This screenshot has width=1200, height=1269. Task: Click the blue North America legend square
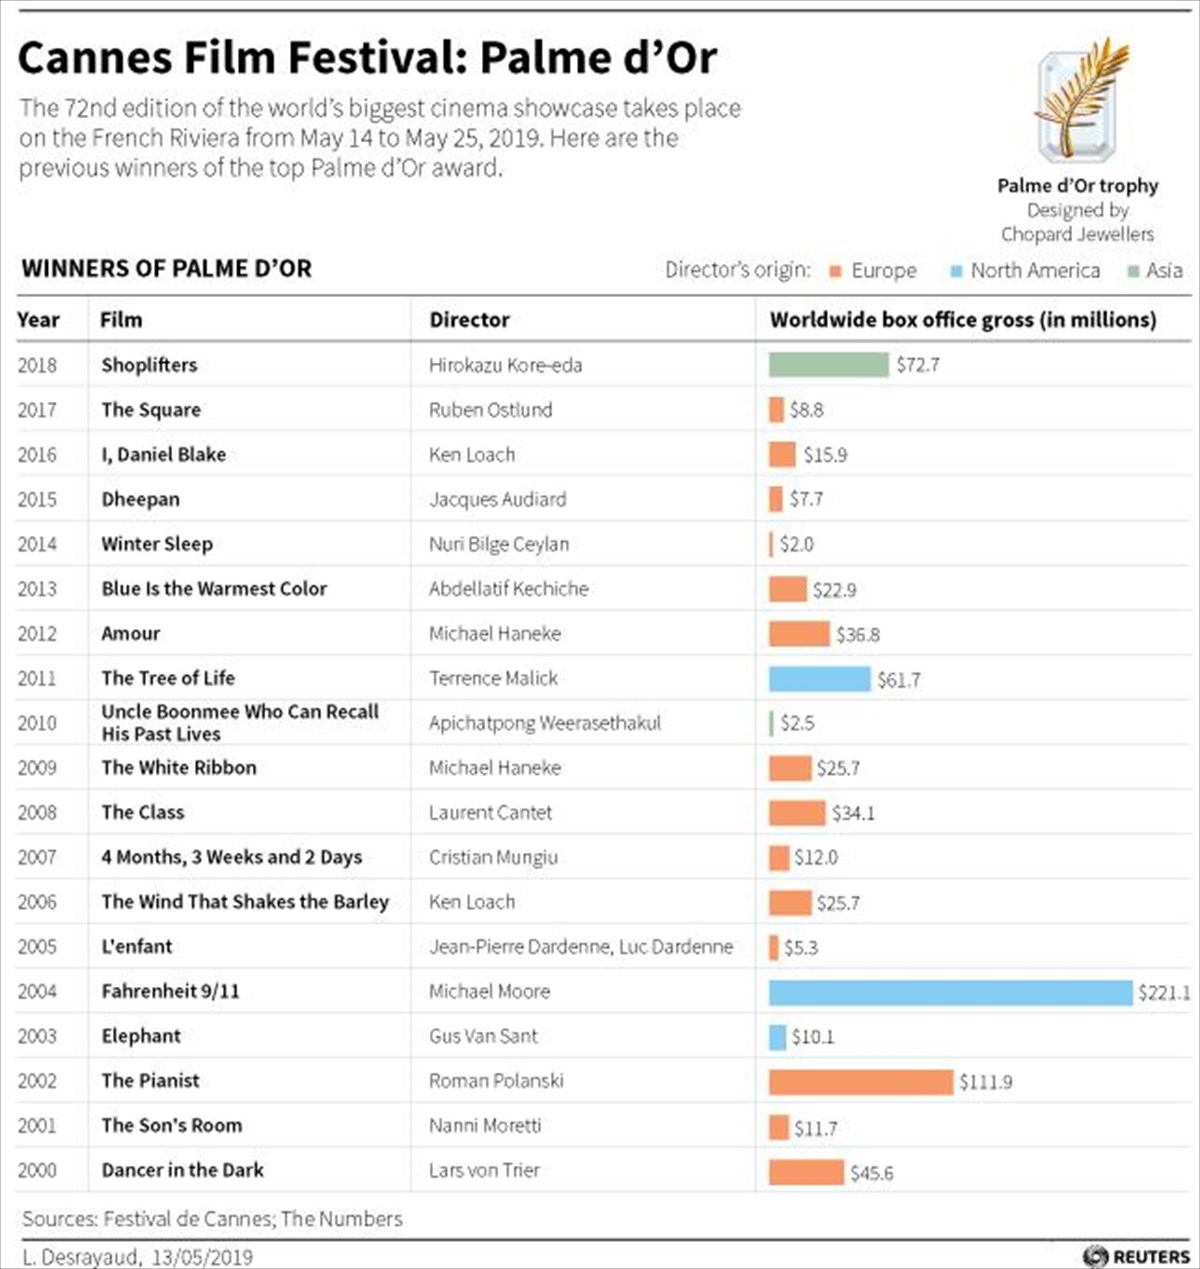(956, 271)
